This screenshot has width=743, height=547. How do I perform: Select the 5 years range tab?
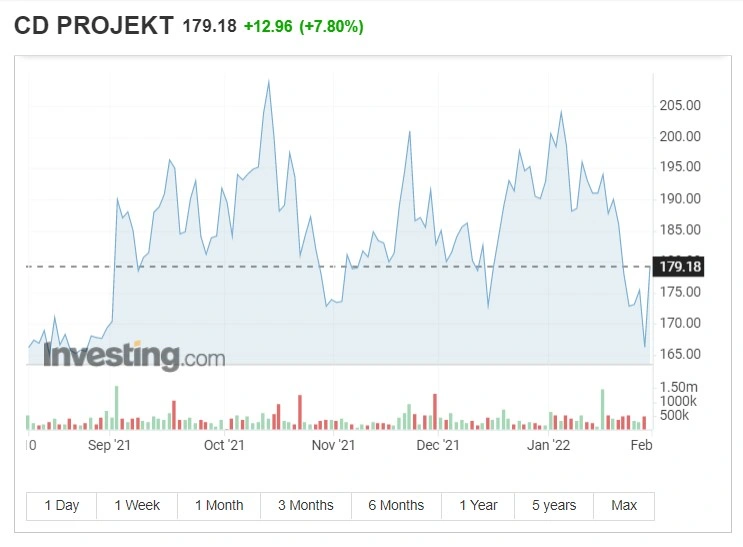[554, 506]
